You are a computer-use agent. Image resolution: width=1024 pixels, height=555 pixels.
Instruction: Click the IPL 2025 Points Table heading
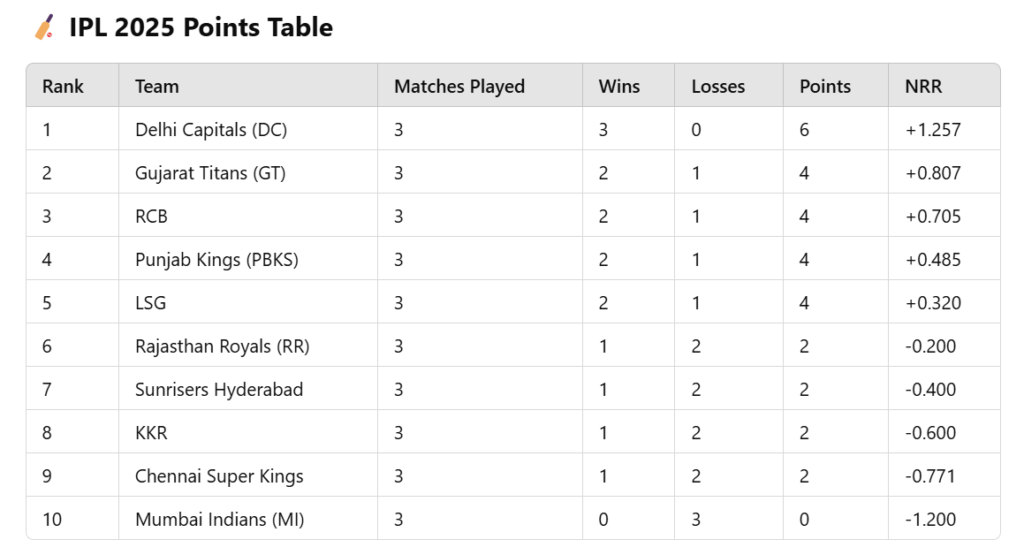[x=201, y=27]
